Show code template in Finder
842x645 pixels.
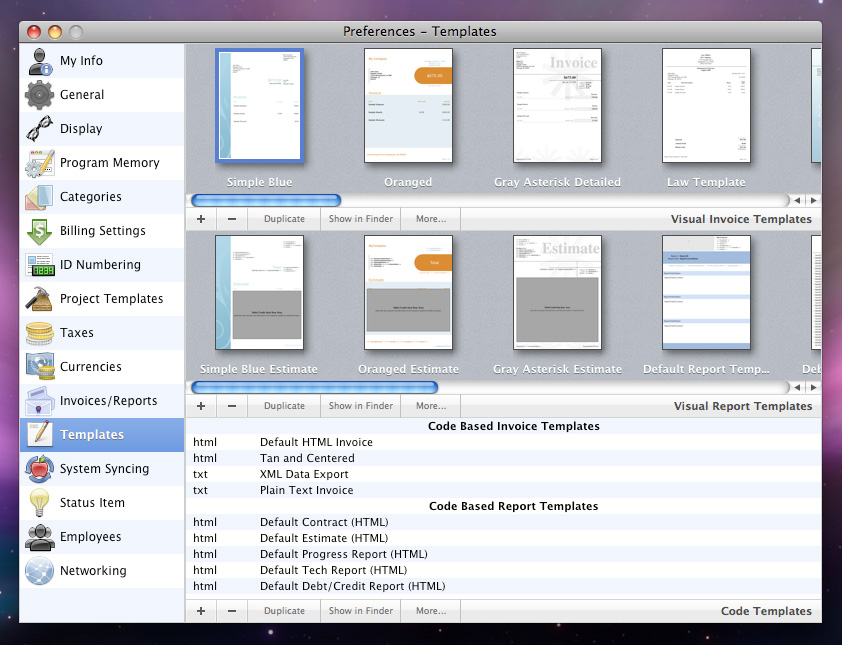pyautogui.click(x=361, y=611)
